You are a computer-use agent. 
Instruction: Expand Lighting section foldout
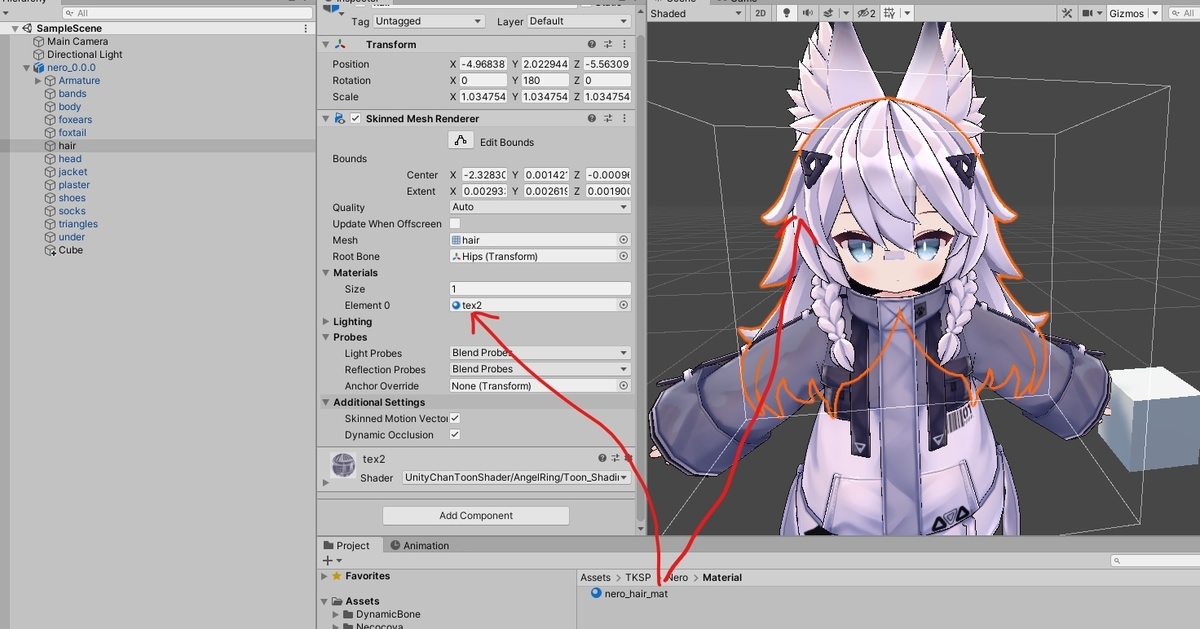click(326, 322)
